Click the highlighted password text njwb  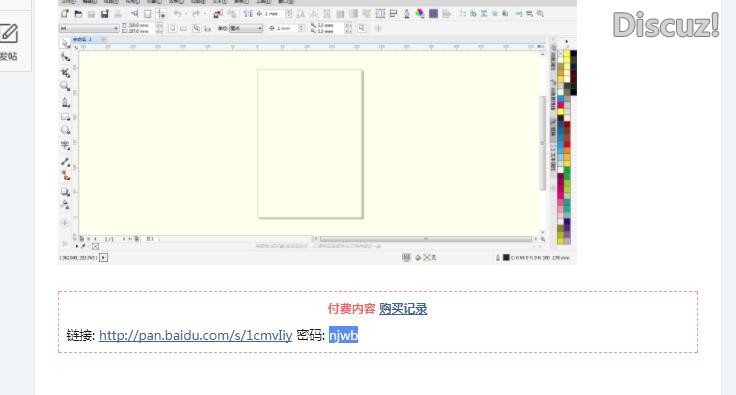344,335
